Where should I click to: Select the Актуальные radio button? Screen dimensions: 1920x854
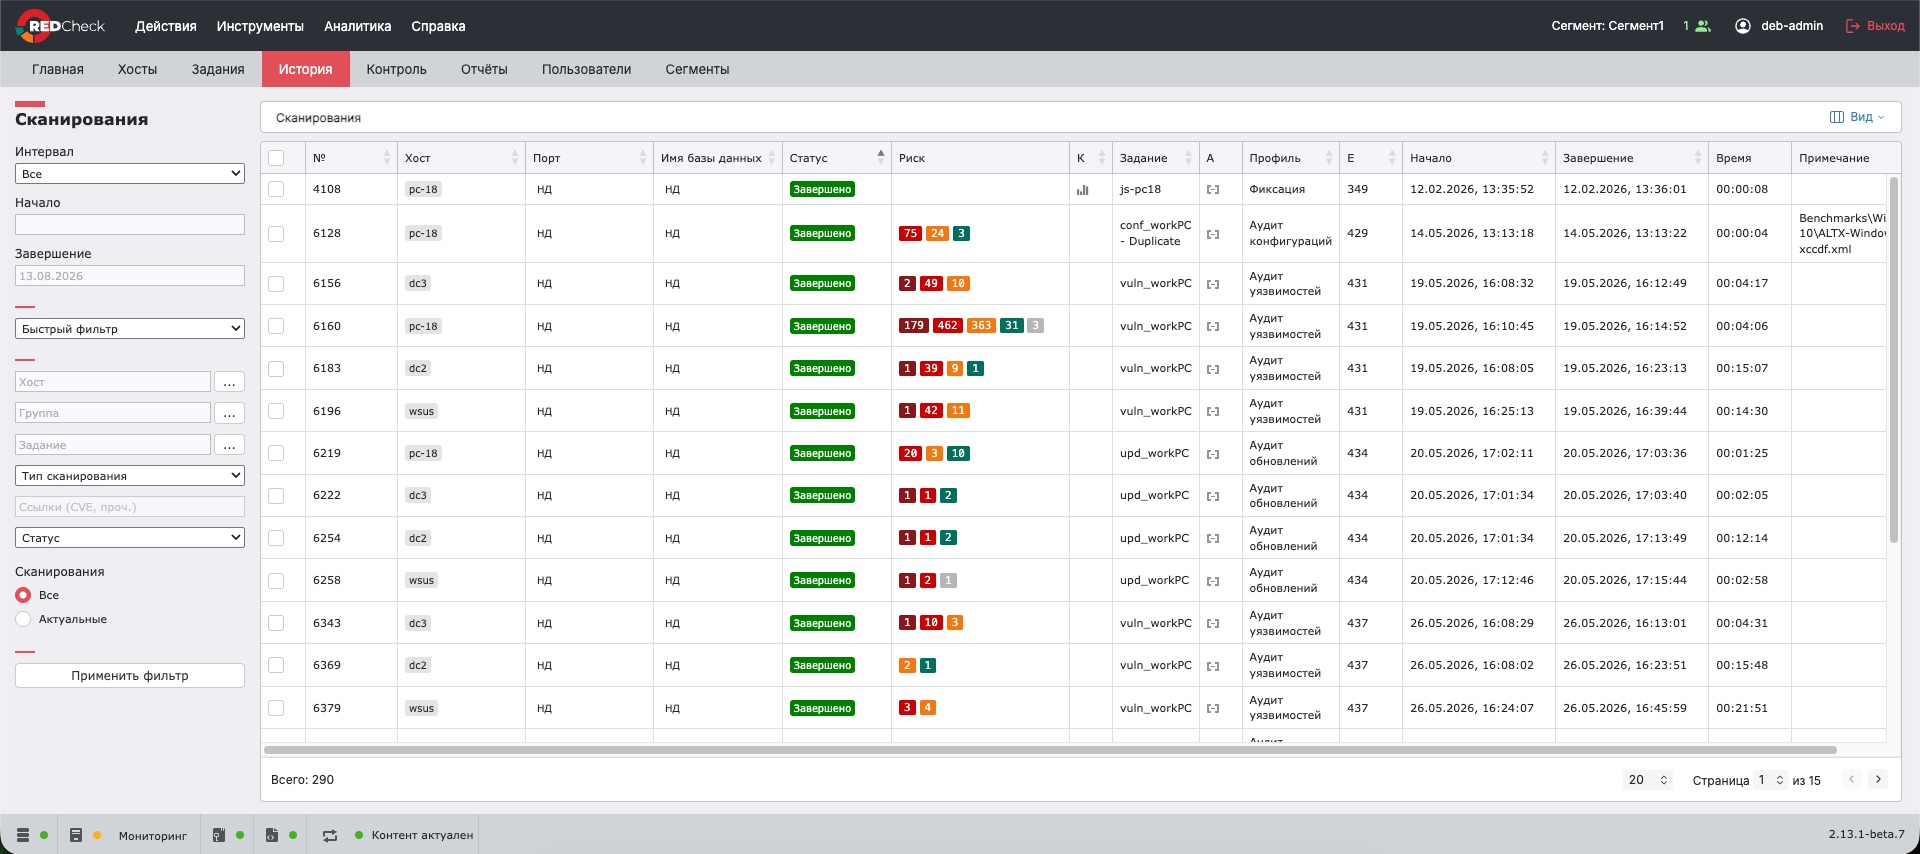(23, 619)
